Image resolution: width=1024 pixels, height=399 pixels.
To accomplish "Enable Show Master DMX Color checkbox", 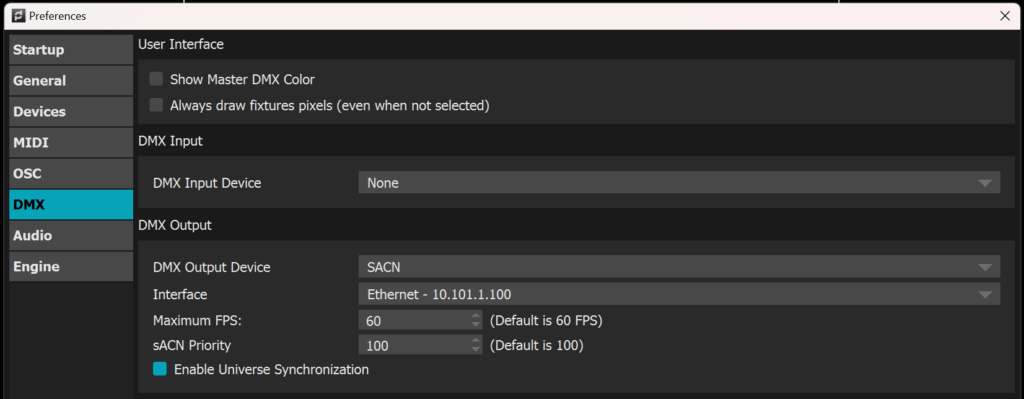I will [x=156, y=80].
